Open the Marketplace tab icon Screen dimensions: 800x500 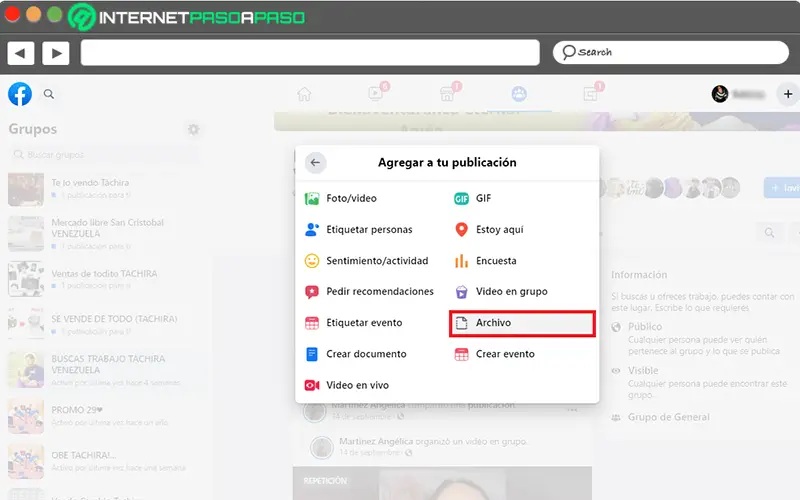(448, 93)
